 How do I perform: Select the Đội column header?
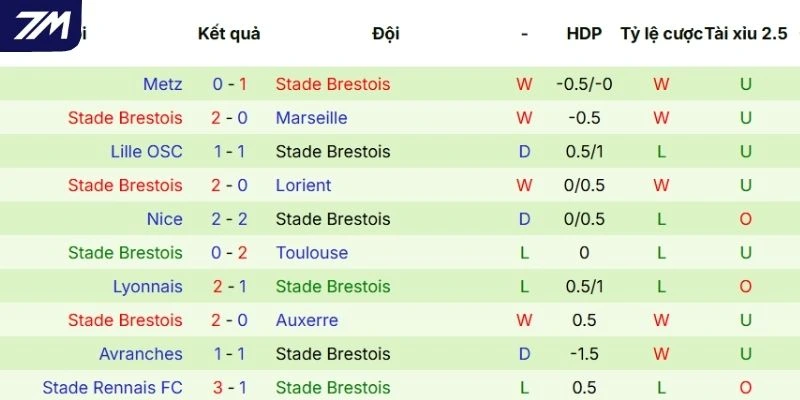(x=385, y=34)
